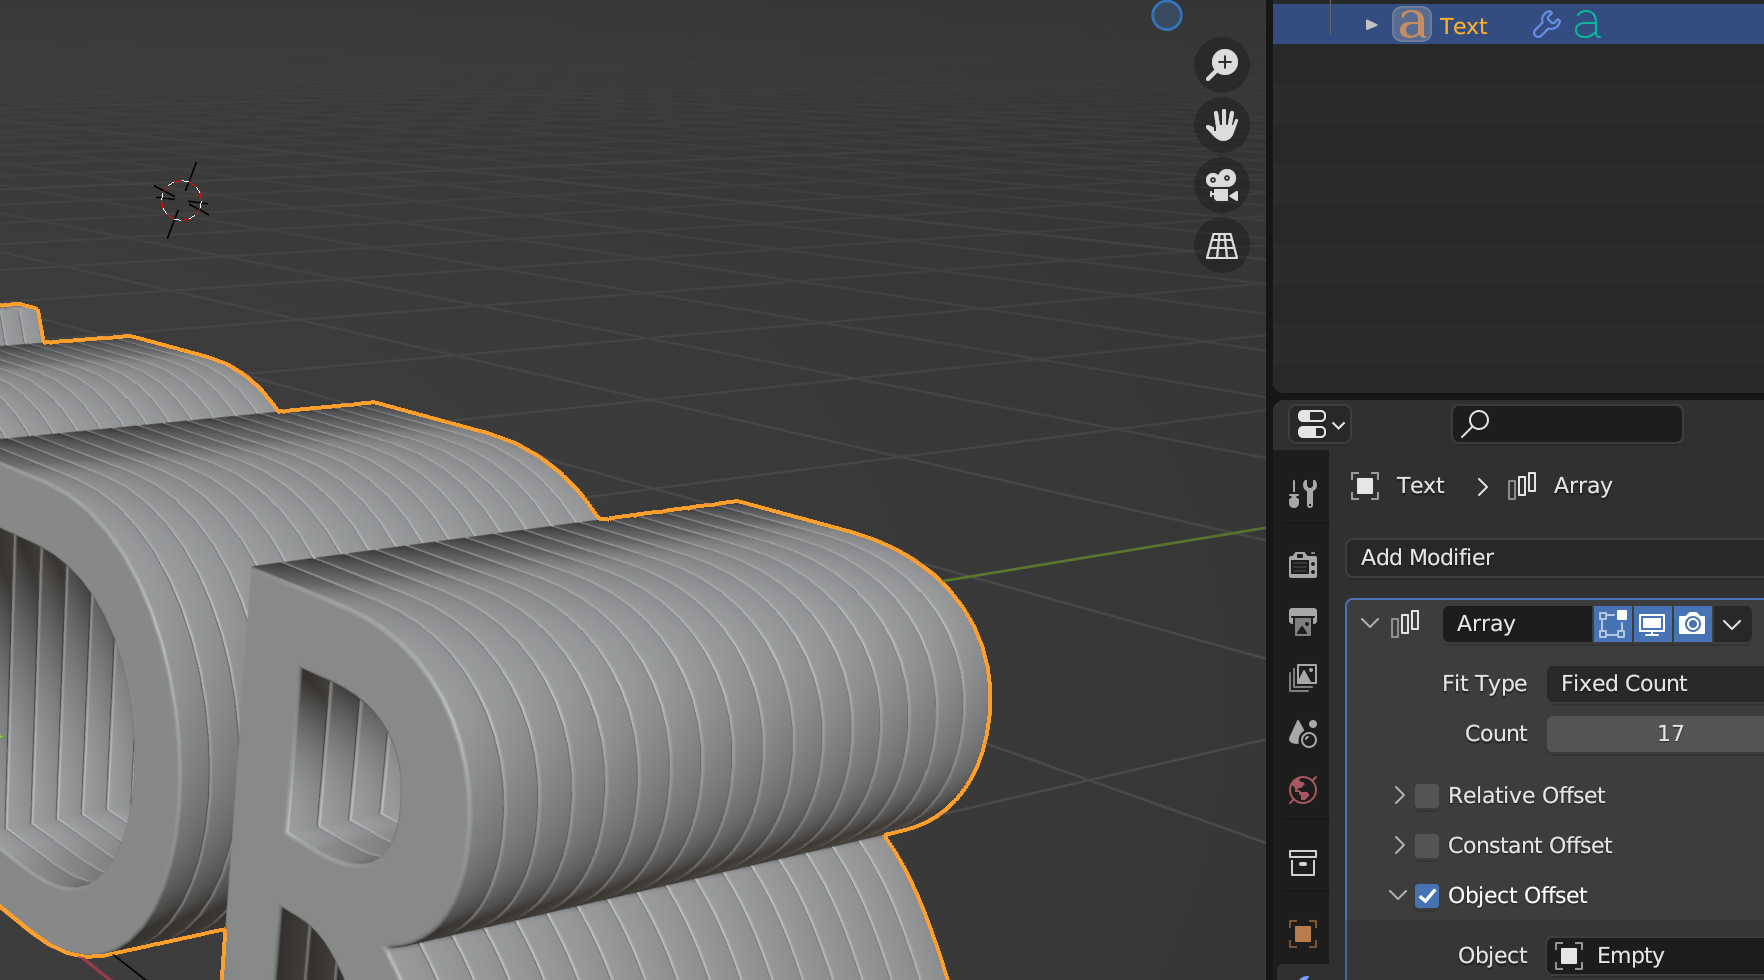Screen dimensions: 1764x980
Task: Click the wrench modifier icon in the outliner
Action: tap(1546, 25)
